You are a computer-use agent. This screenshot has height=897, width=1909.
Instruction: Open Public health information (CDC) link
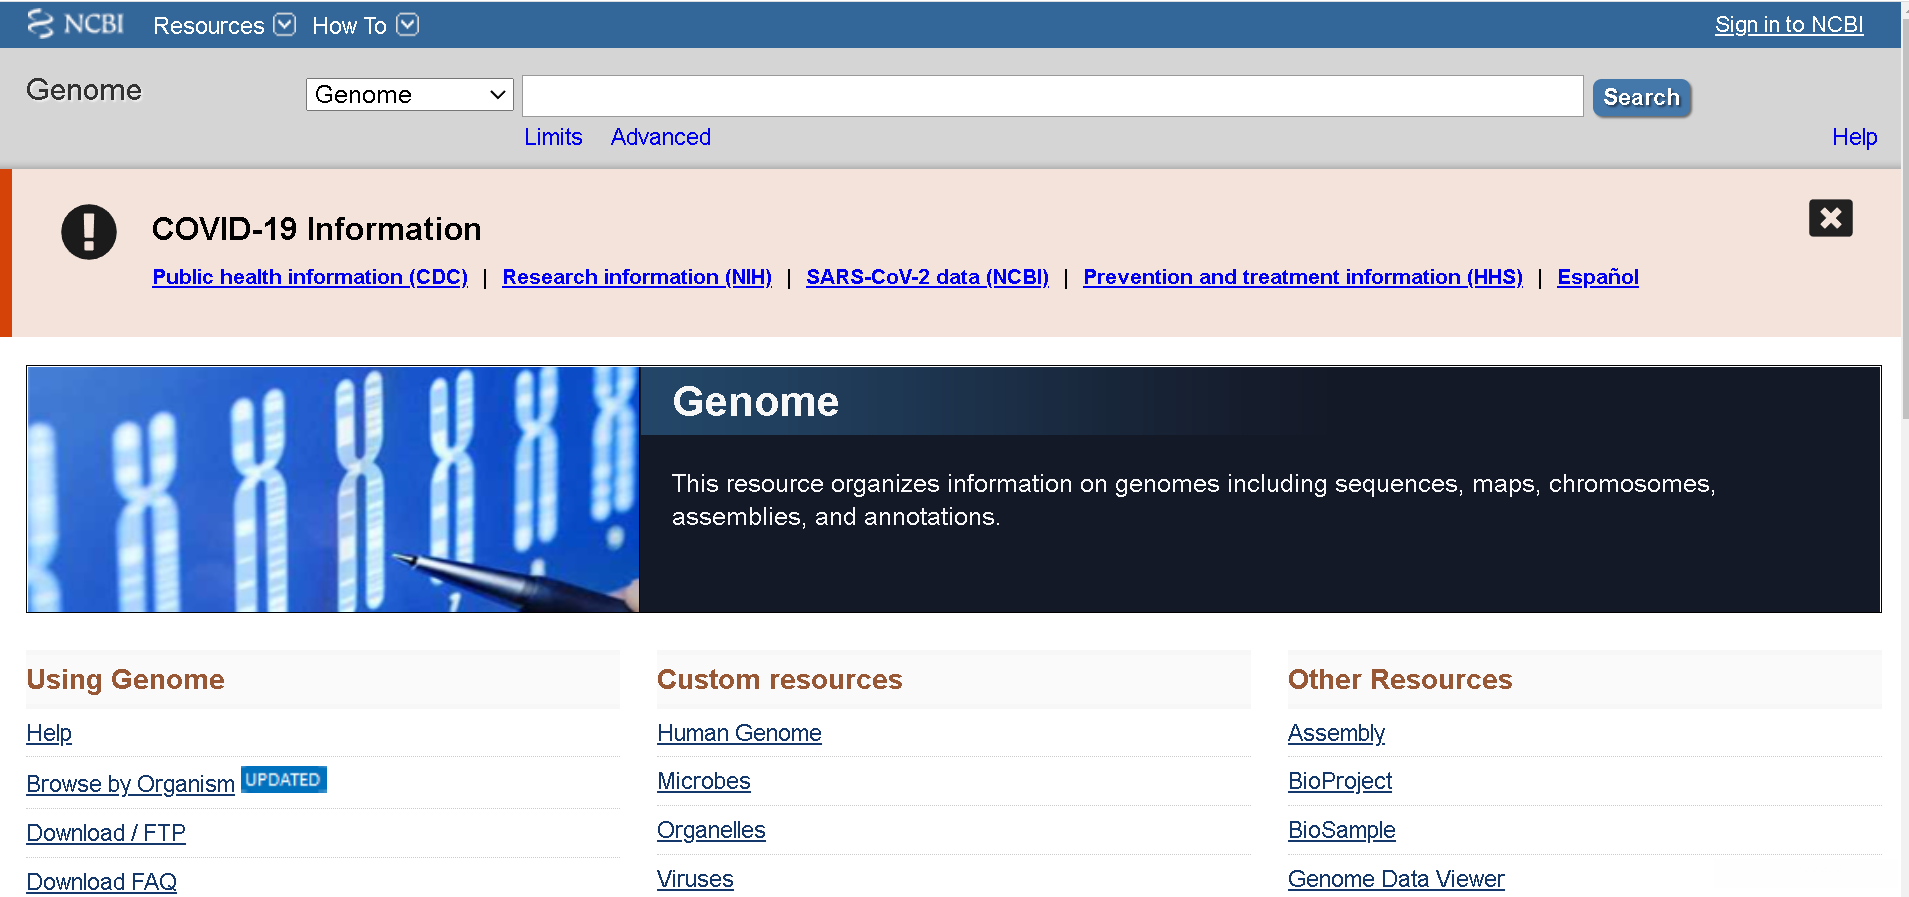click(x=310, y=277)
